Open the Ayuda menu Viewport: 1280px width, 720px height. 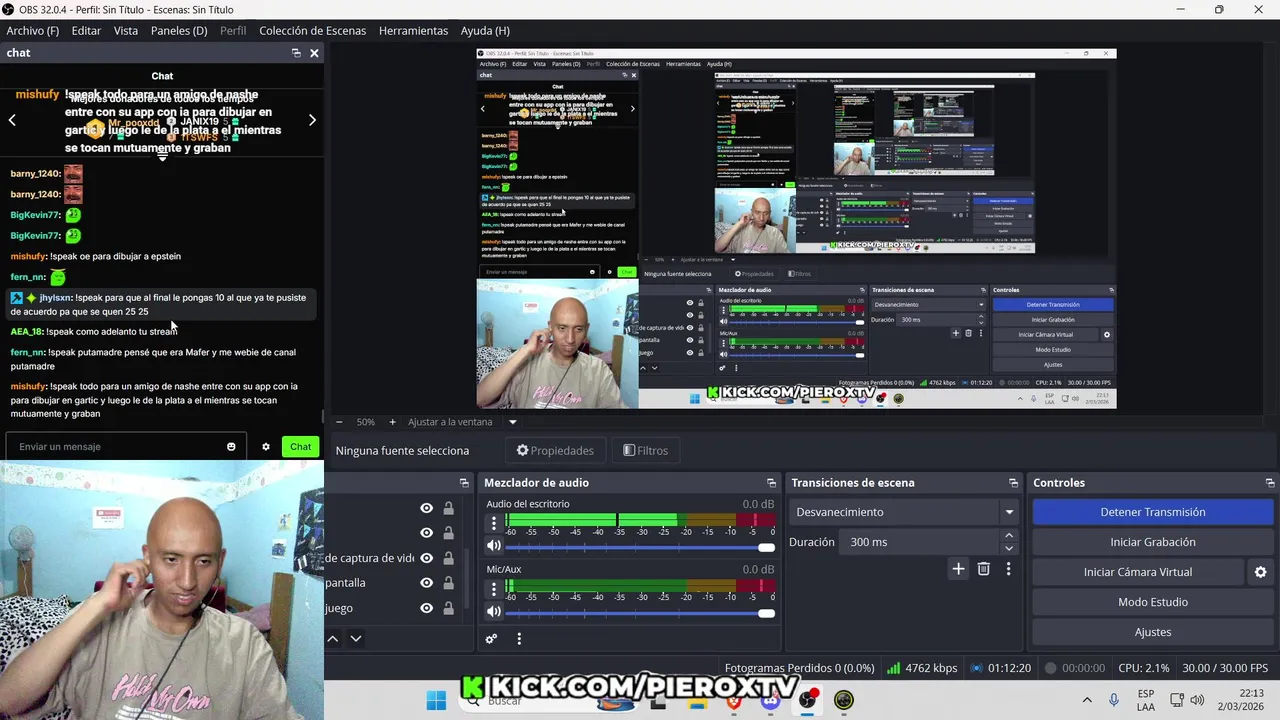pos(485,30)
